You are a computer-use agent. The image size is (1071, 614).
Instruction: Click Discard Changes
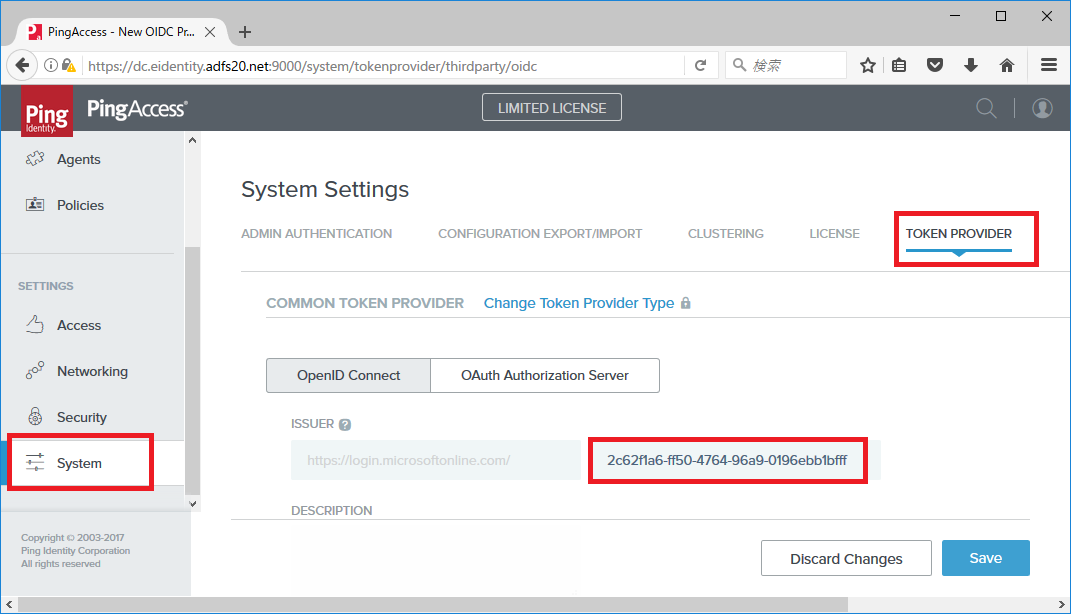[846, 558]
